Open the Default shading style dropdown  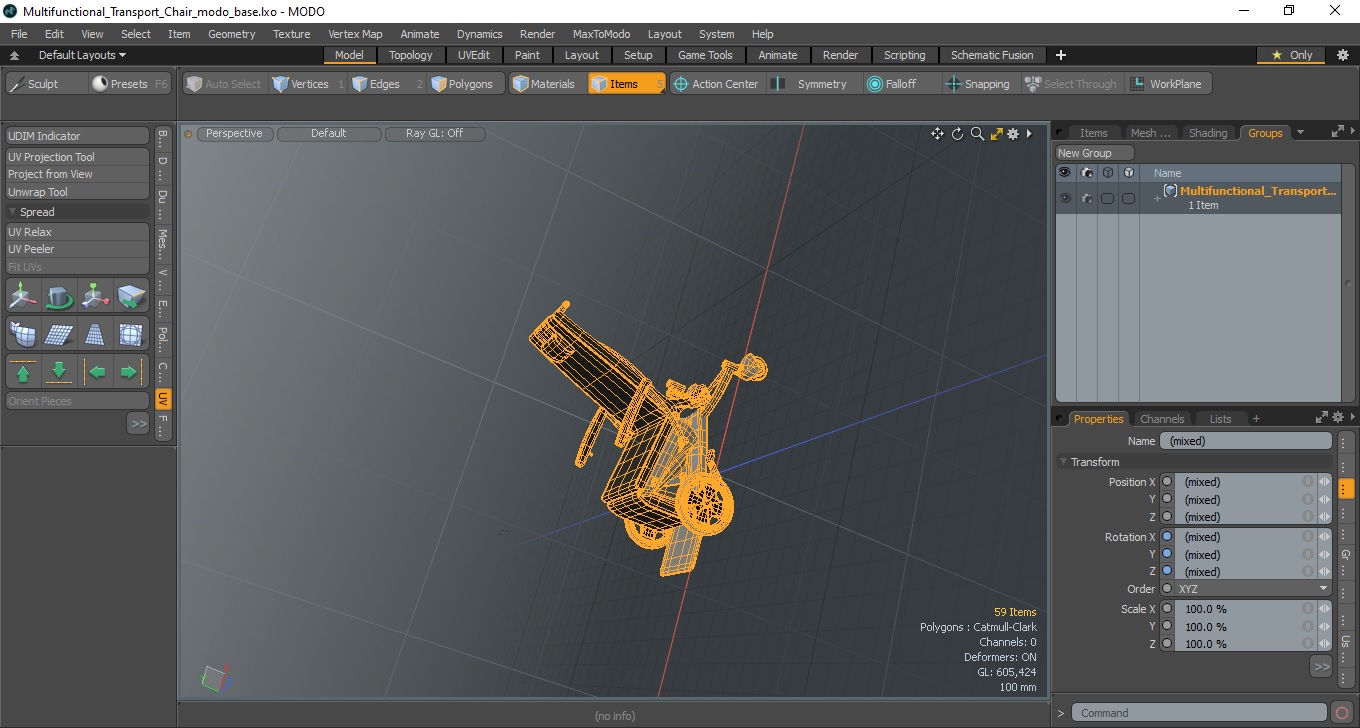click(329, 133)
